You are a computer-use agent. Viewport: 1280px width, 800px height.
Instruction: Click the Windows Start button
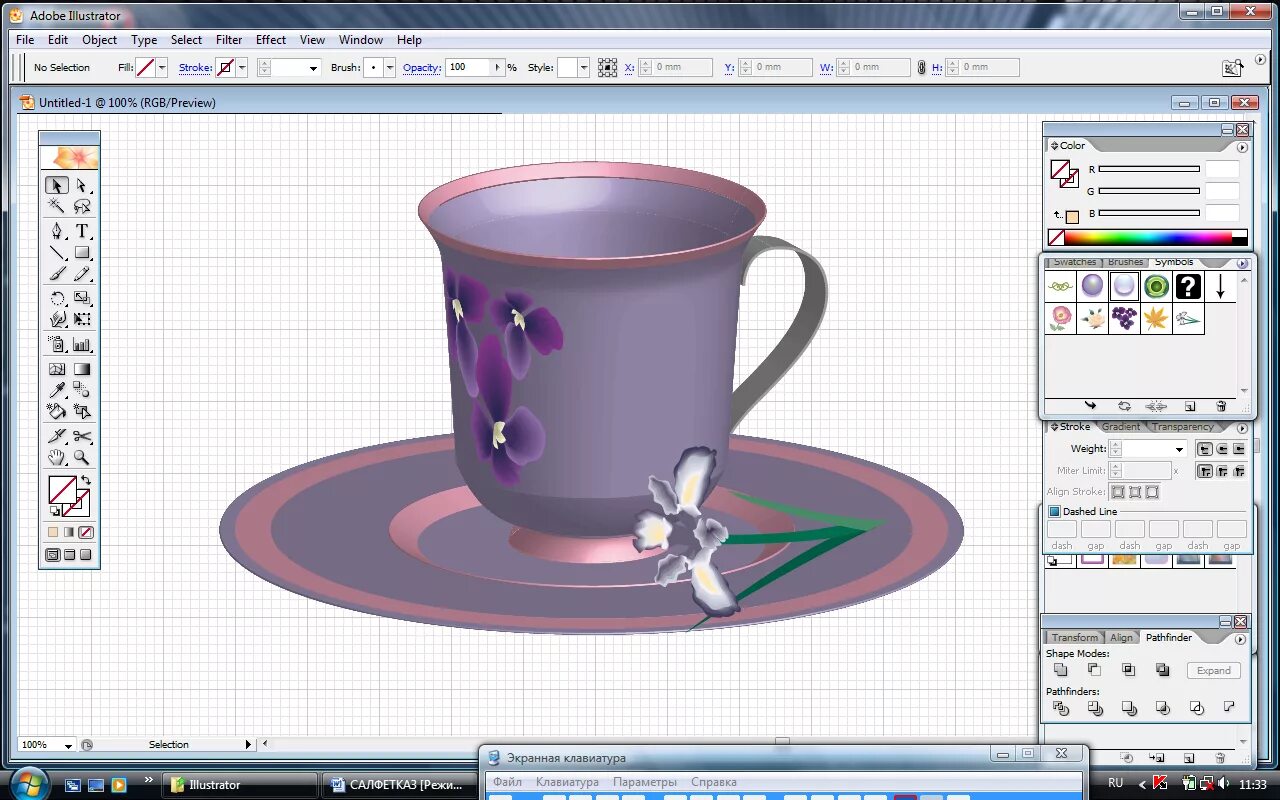pyautogui.click(x=27, y=783)
